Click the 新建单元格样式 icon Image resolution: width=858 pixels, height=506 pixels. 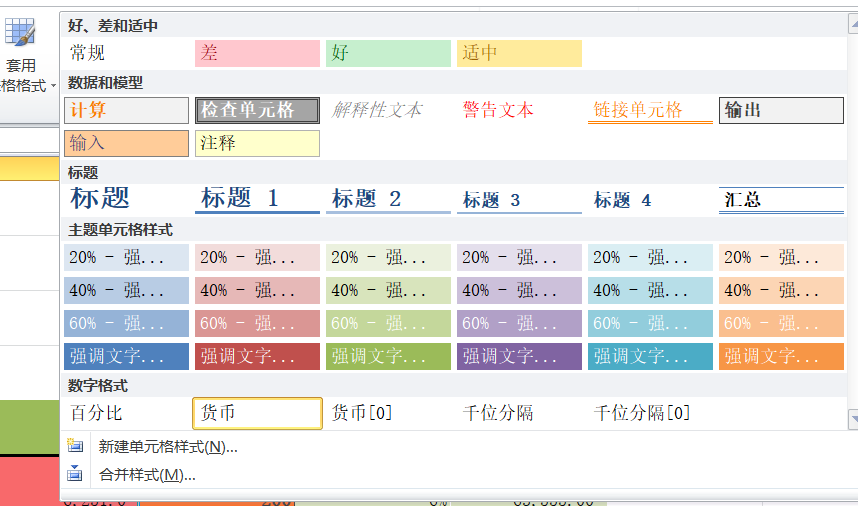click(75, 446)
